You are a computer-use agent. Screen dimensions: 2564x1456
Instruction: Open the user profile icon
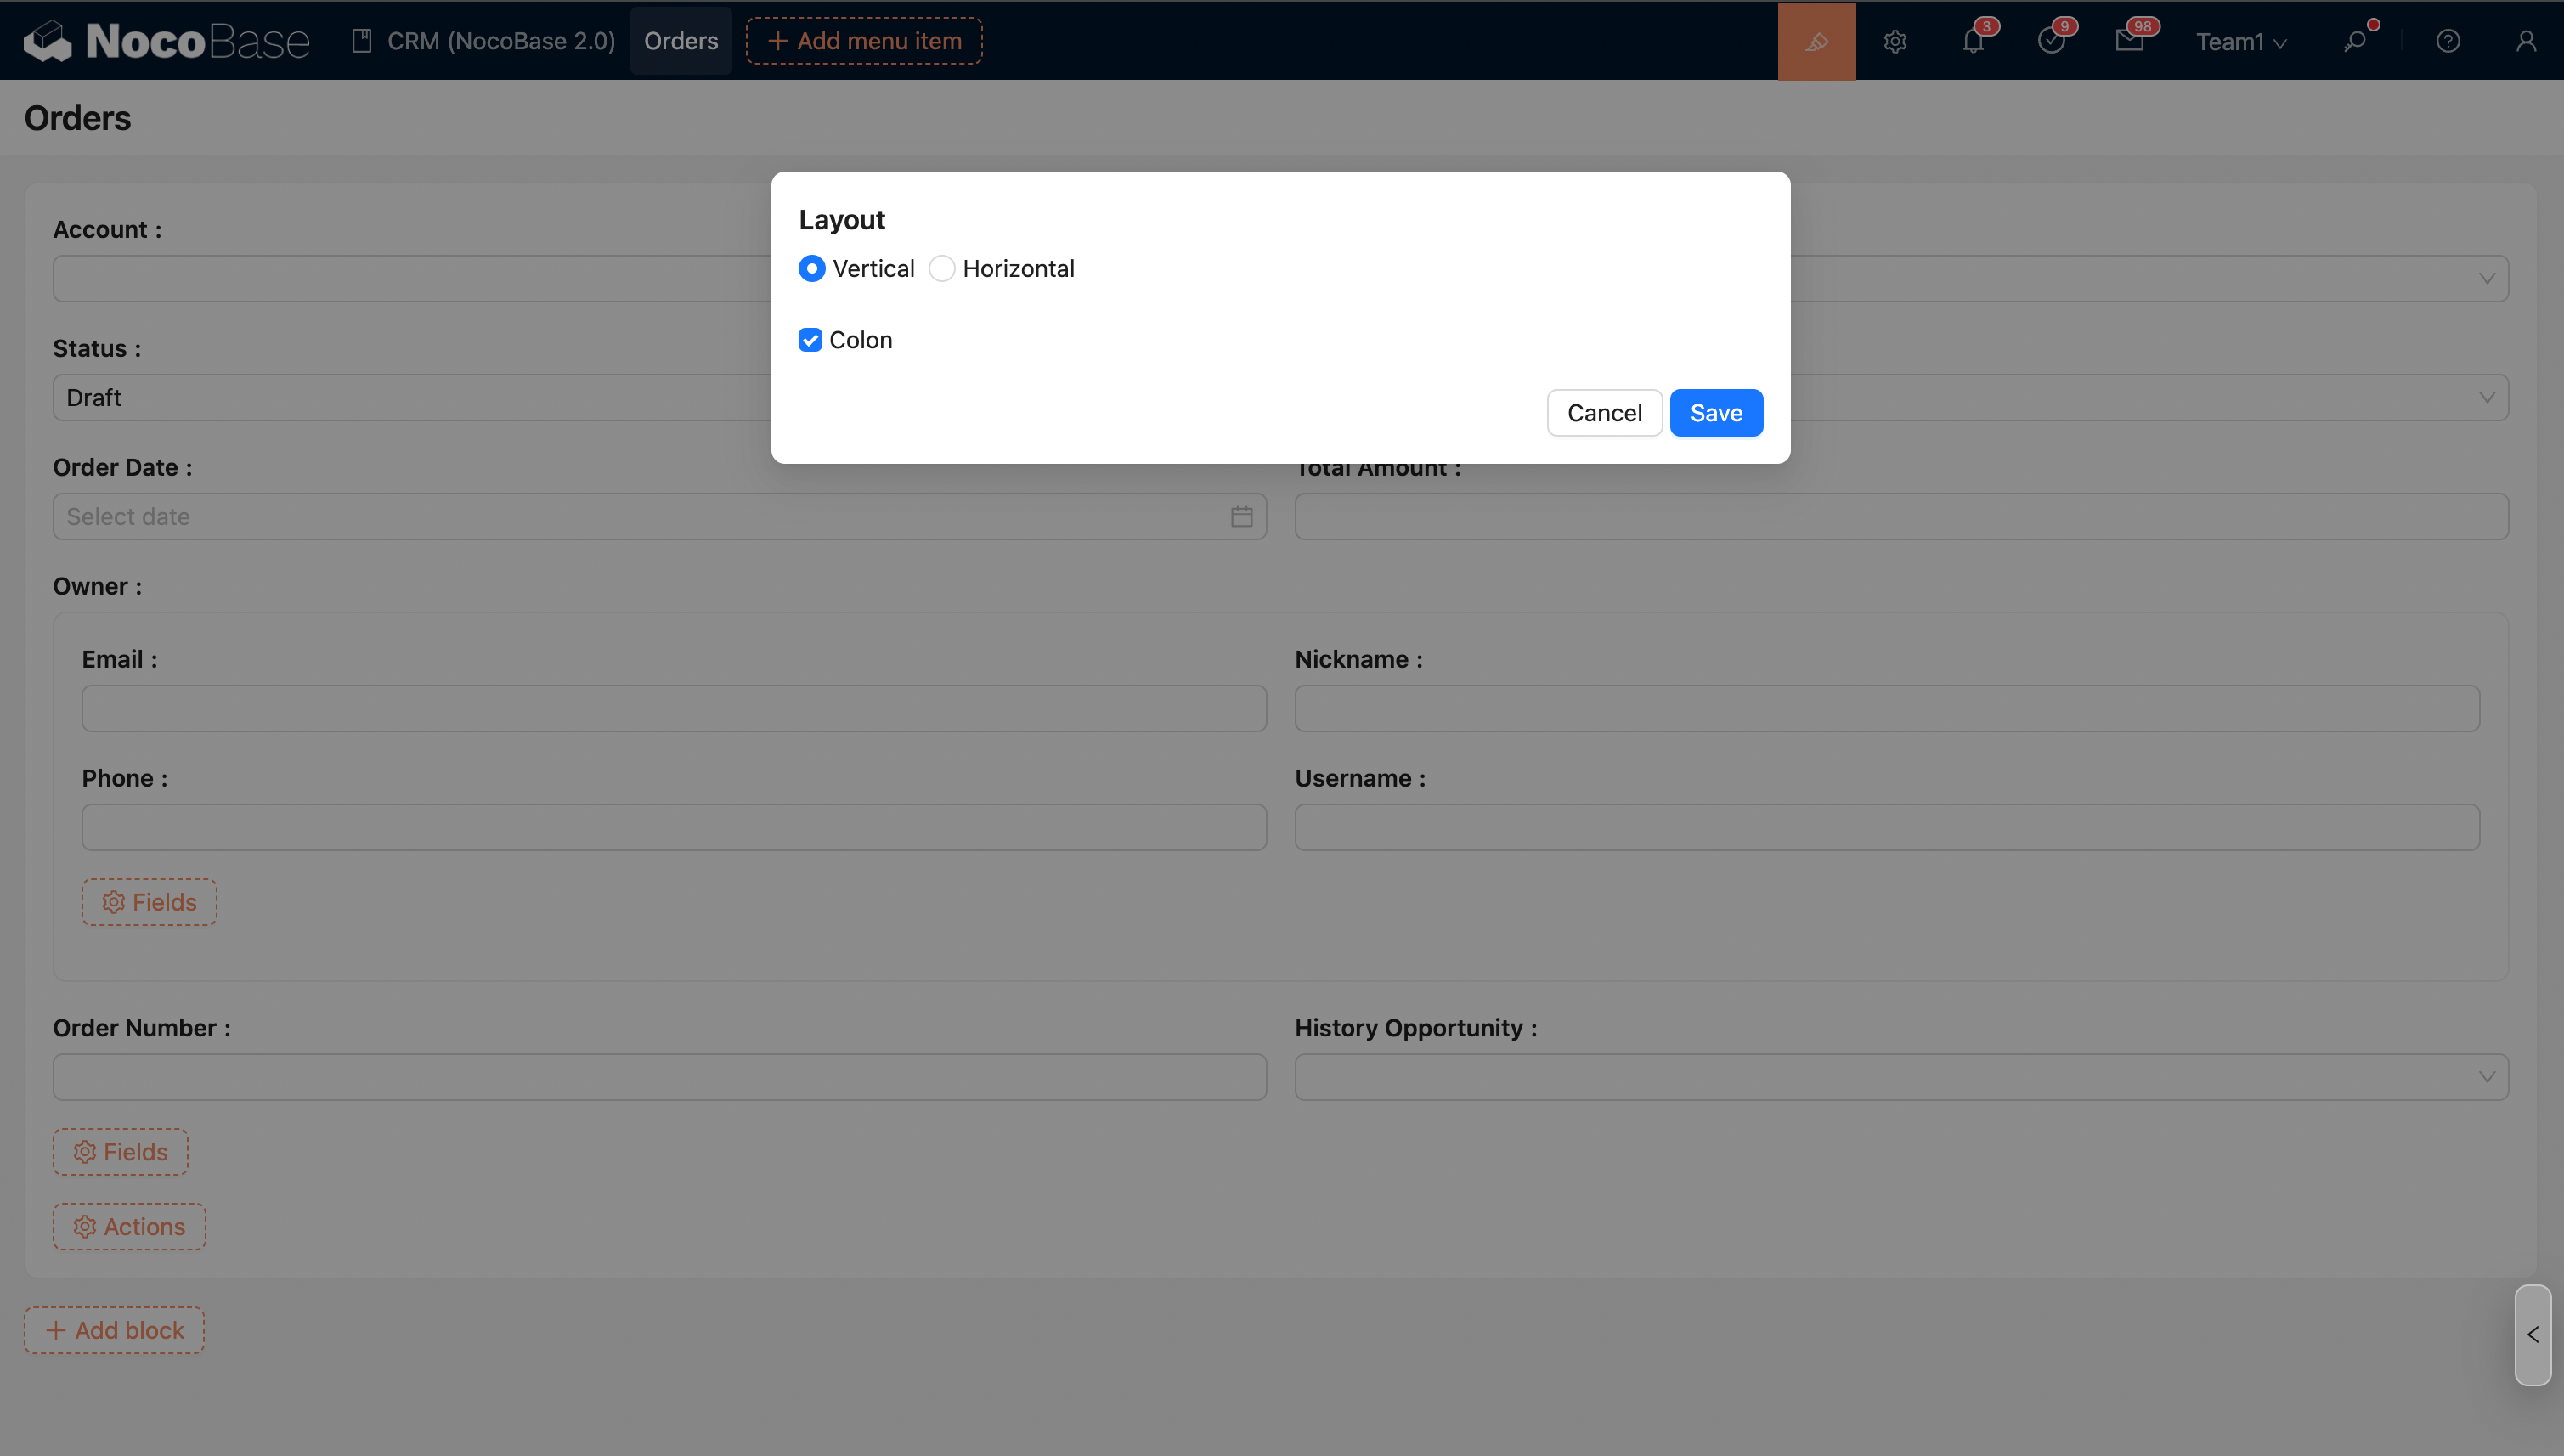pyautogui.click(x=2525, y=41)
